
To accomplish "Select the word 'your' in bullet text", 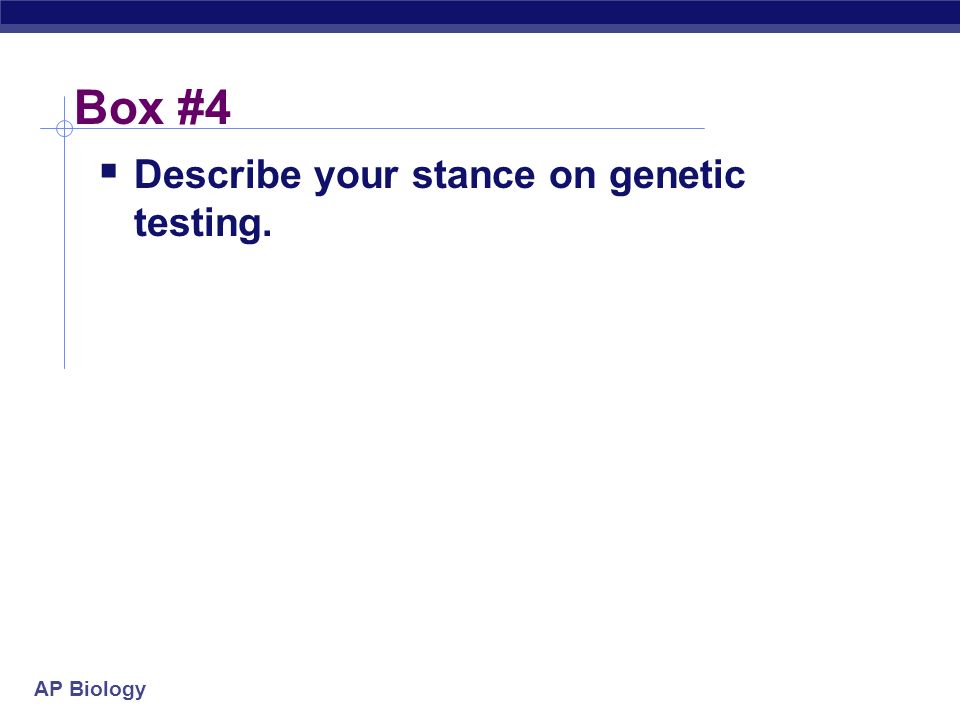I will pyautogui.click(x=356, y=178).
